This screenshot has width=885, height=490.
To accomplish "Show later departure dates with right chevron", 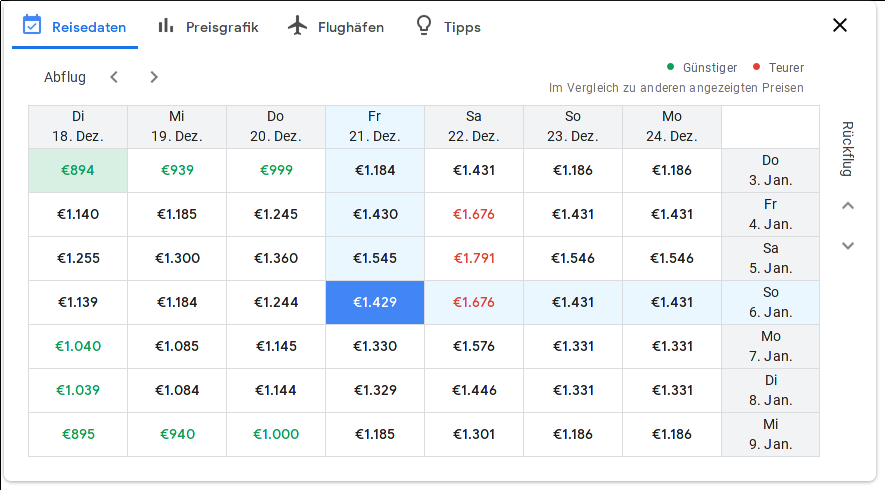I will pos(154,77).
